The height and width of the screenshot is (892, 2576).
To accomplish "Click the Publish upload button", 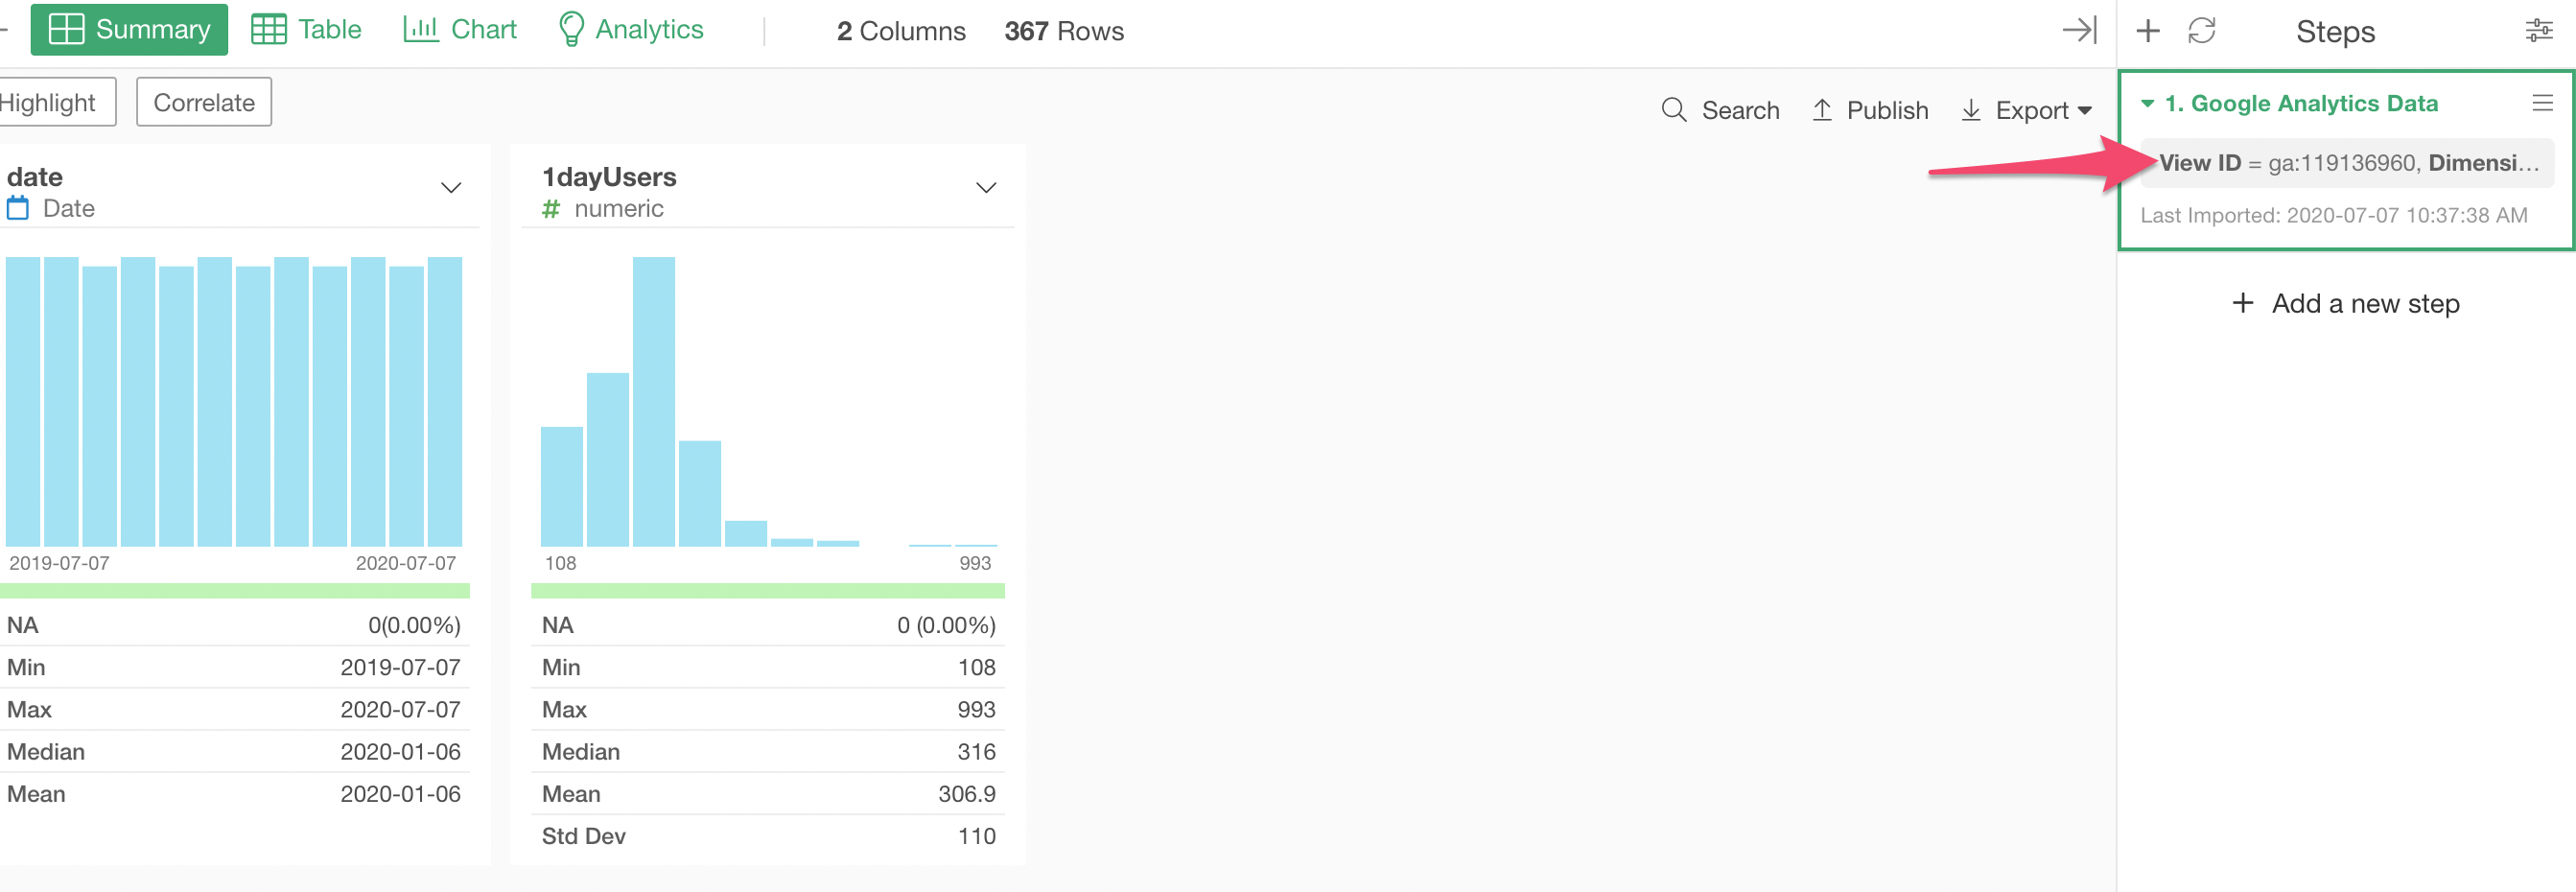I will [1870, 110].
